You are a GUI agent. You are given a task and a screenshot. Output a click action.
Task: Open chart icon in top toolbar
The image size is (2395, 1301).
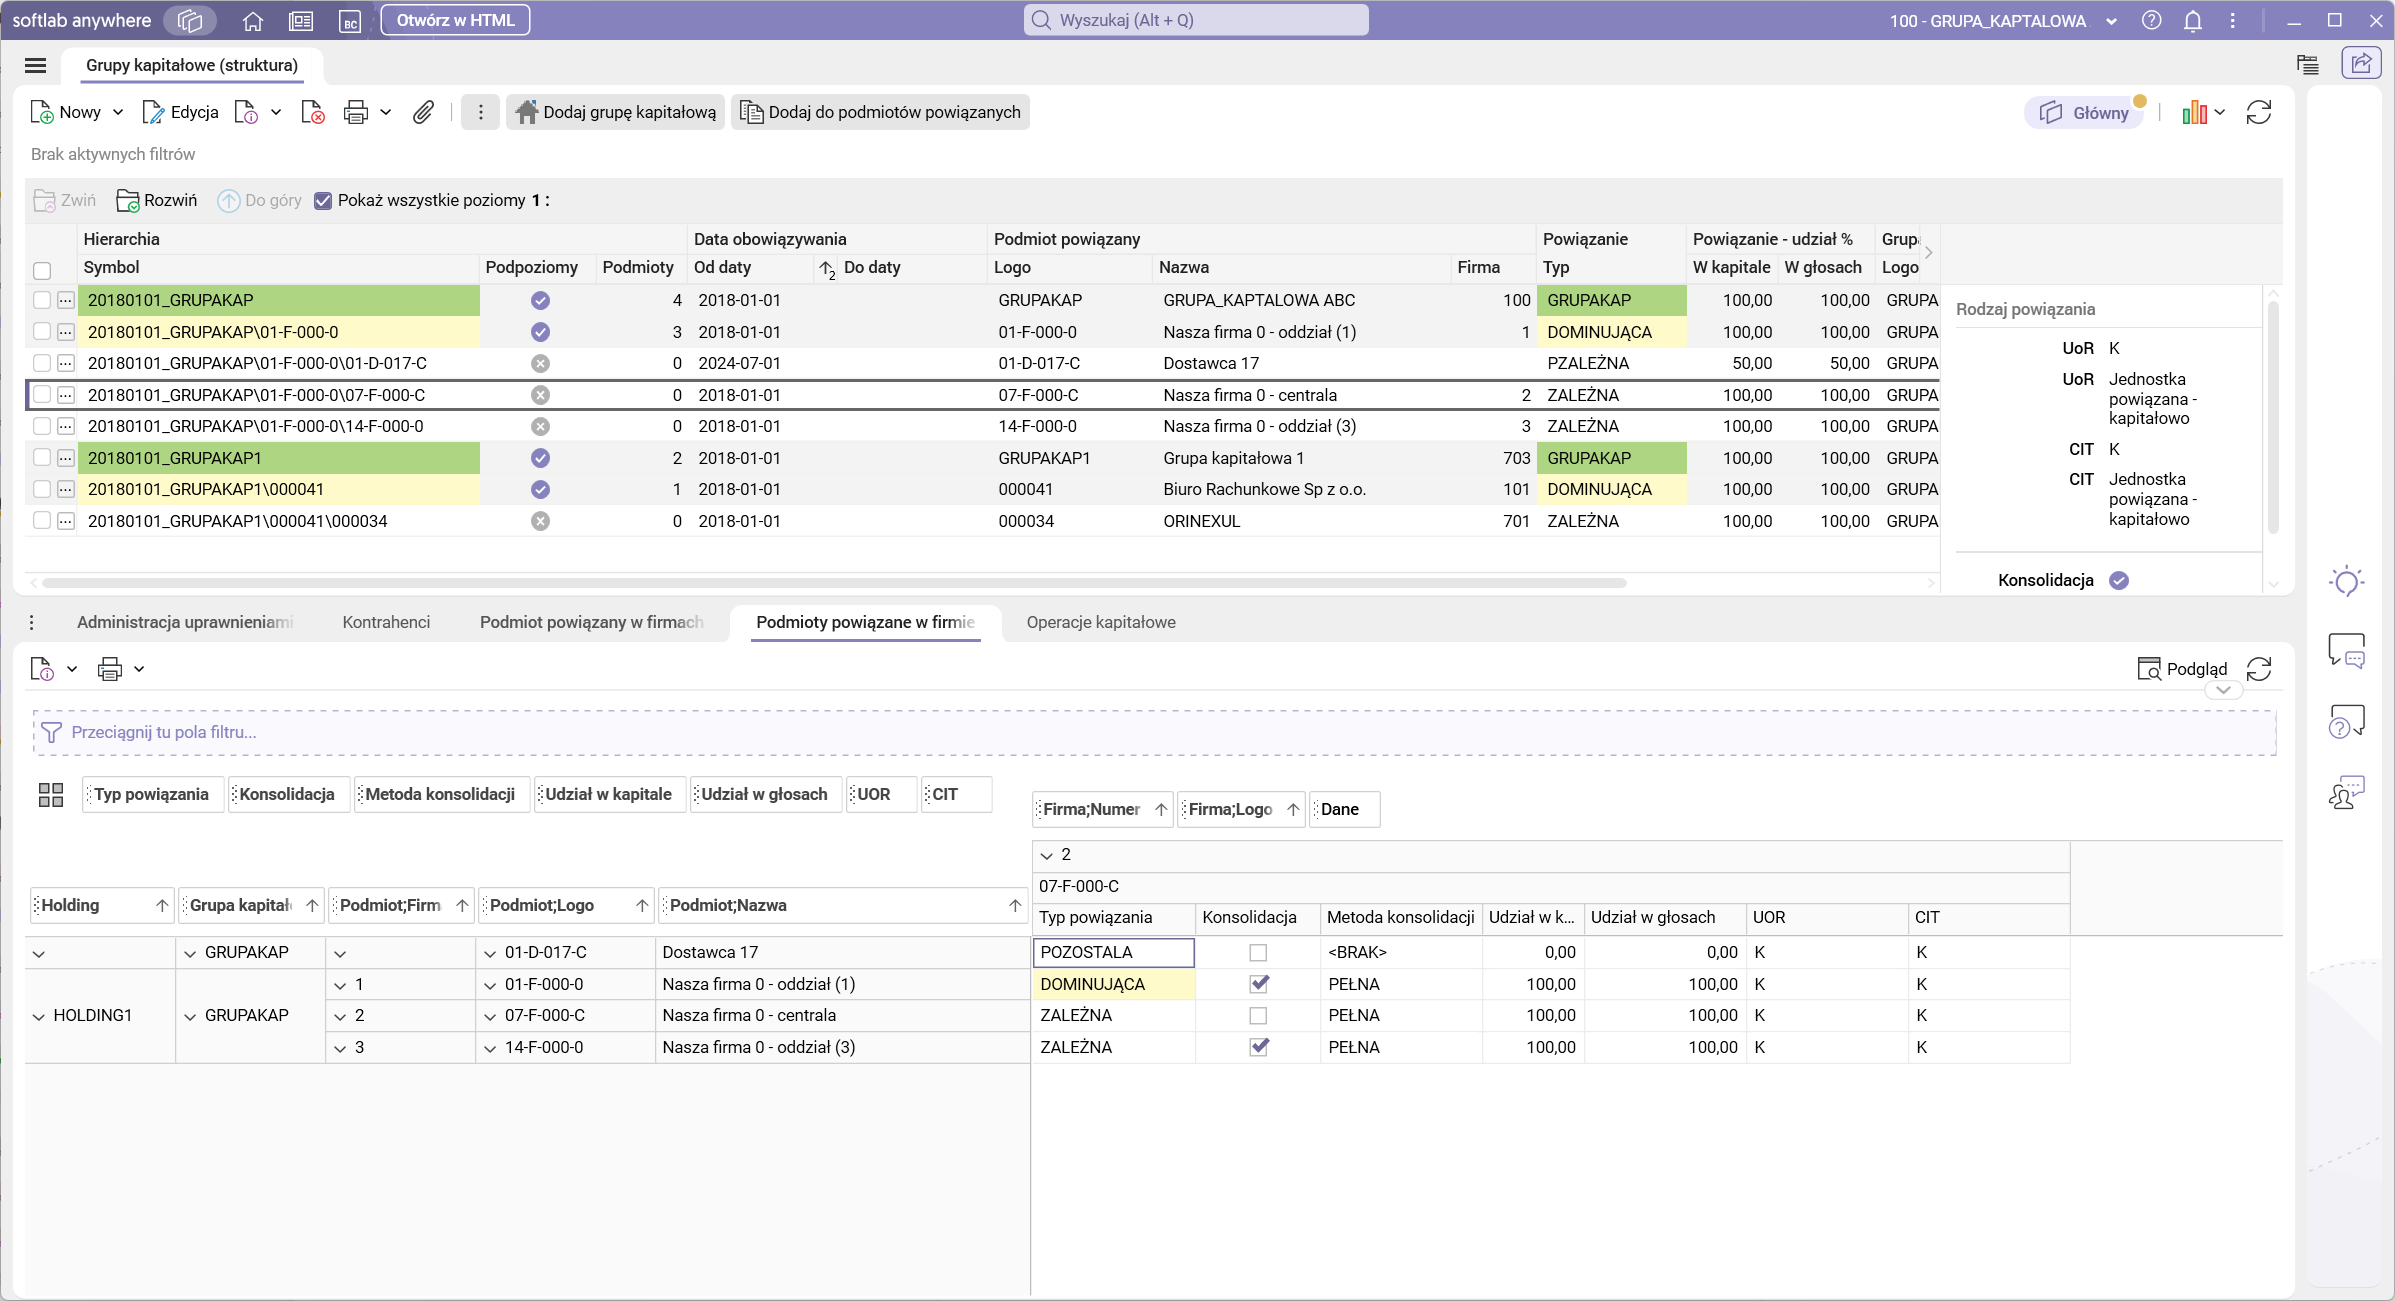click(x=2194, y=112)
